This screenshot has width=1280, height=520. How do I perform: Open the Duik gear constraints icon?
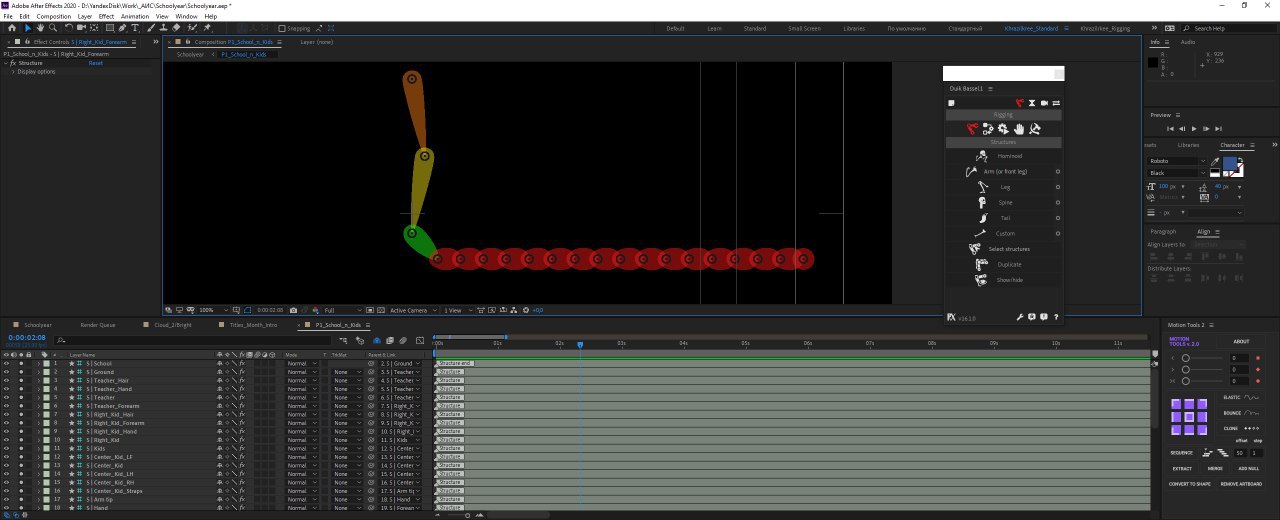[x=1003, y=128]
